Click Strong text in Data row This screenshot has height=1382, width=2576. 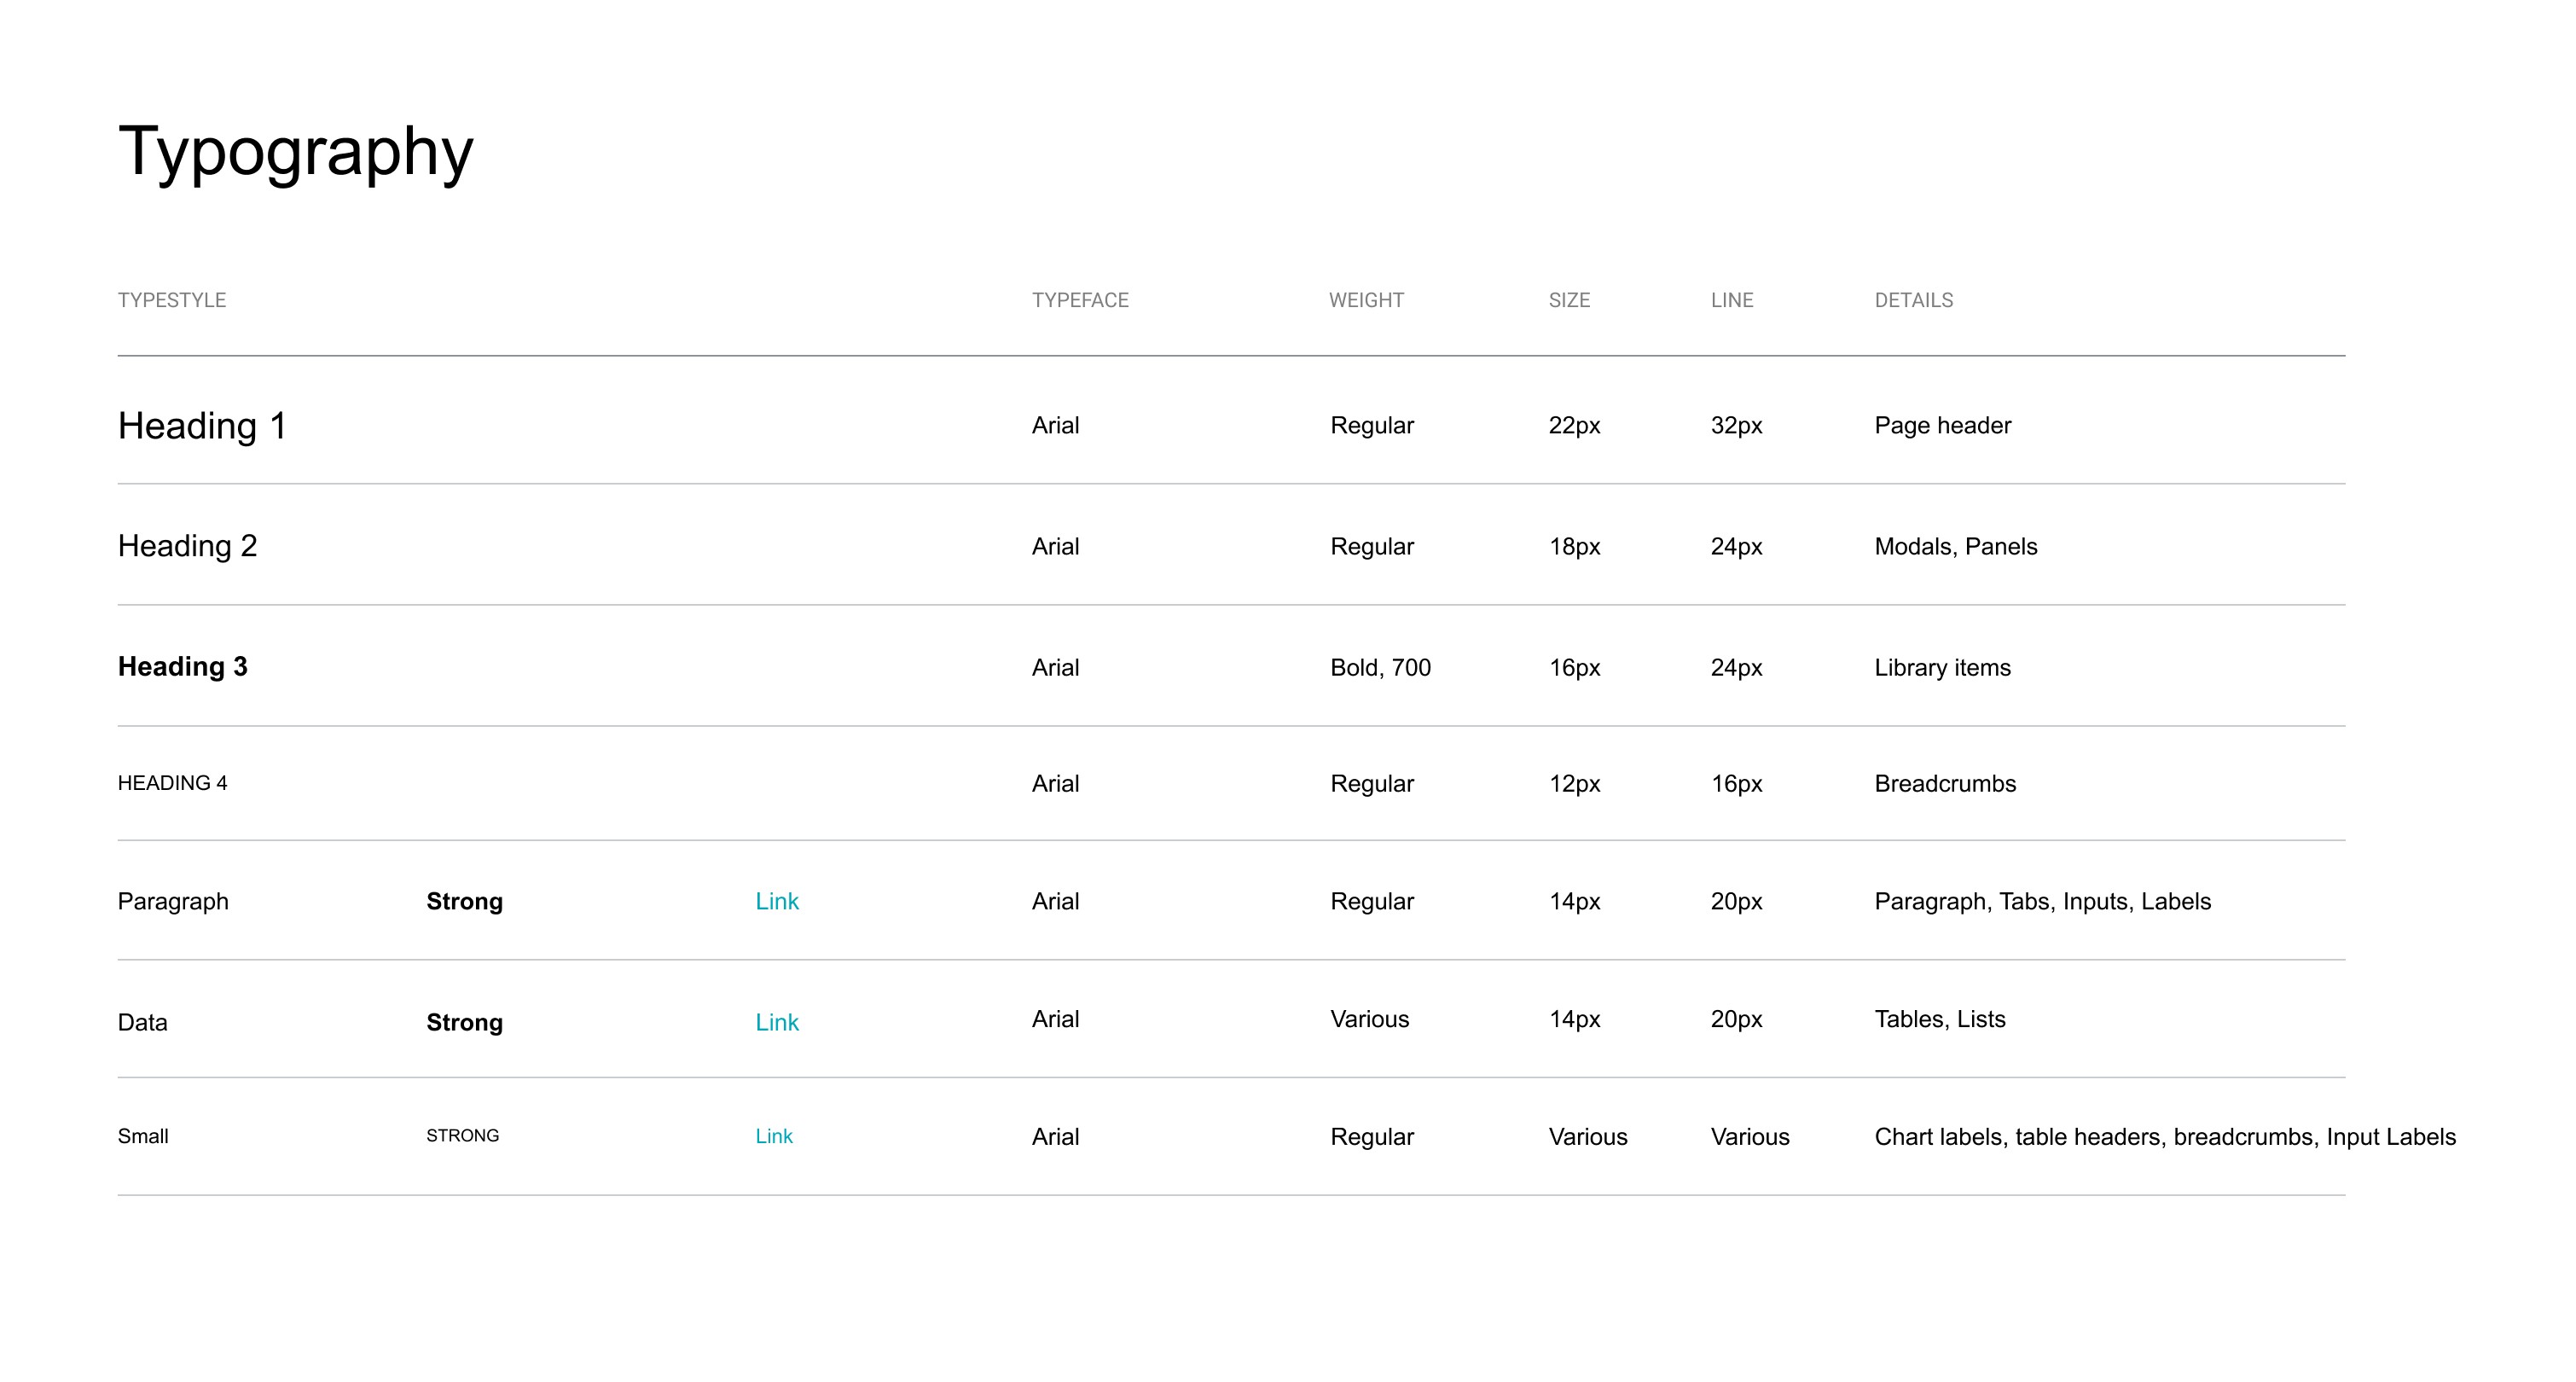(x=464, y=1022)
